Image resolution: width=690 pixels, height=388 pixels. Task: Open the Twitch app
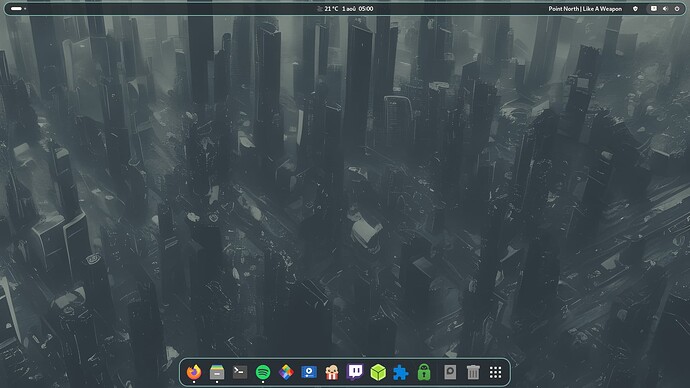355,372
